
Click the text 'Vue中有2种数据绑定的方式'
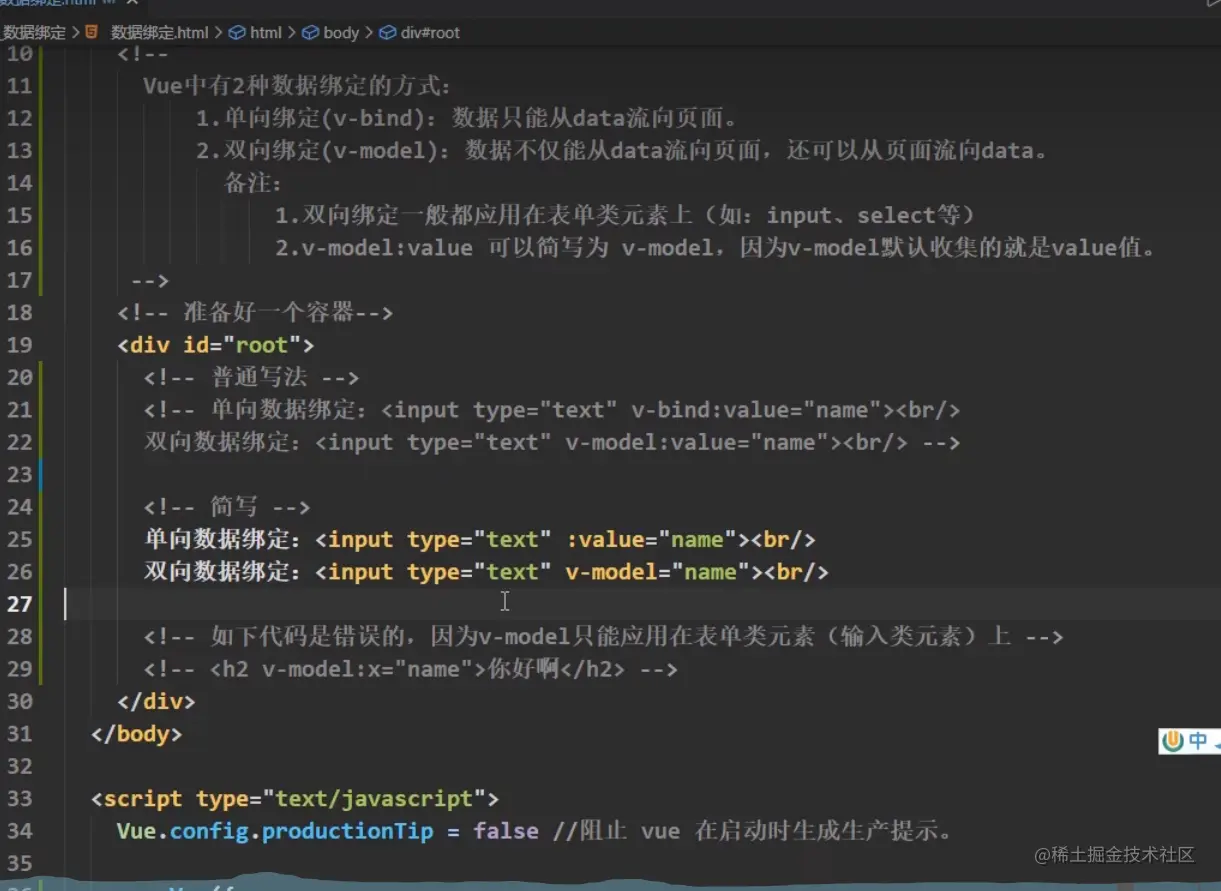click(x=294, y=86)
